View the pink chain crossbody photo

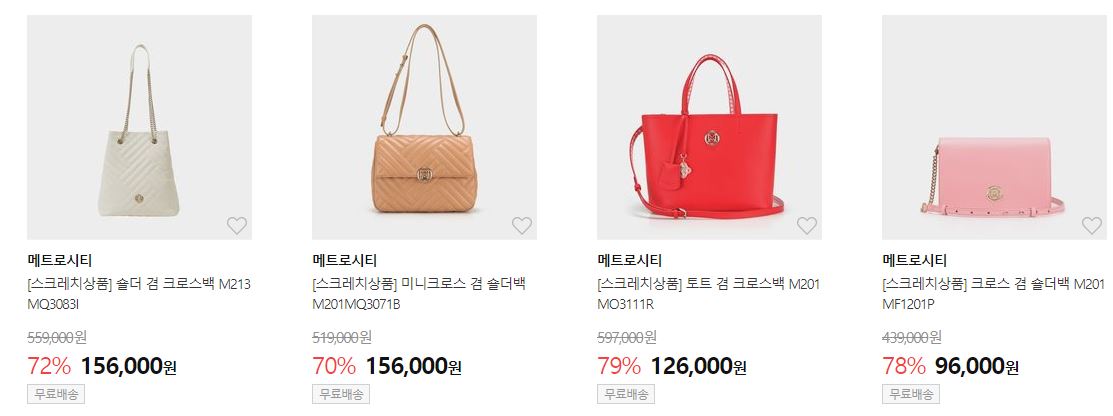(x=994, y=127)
